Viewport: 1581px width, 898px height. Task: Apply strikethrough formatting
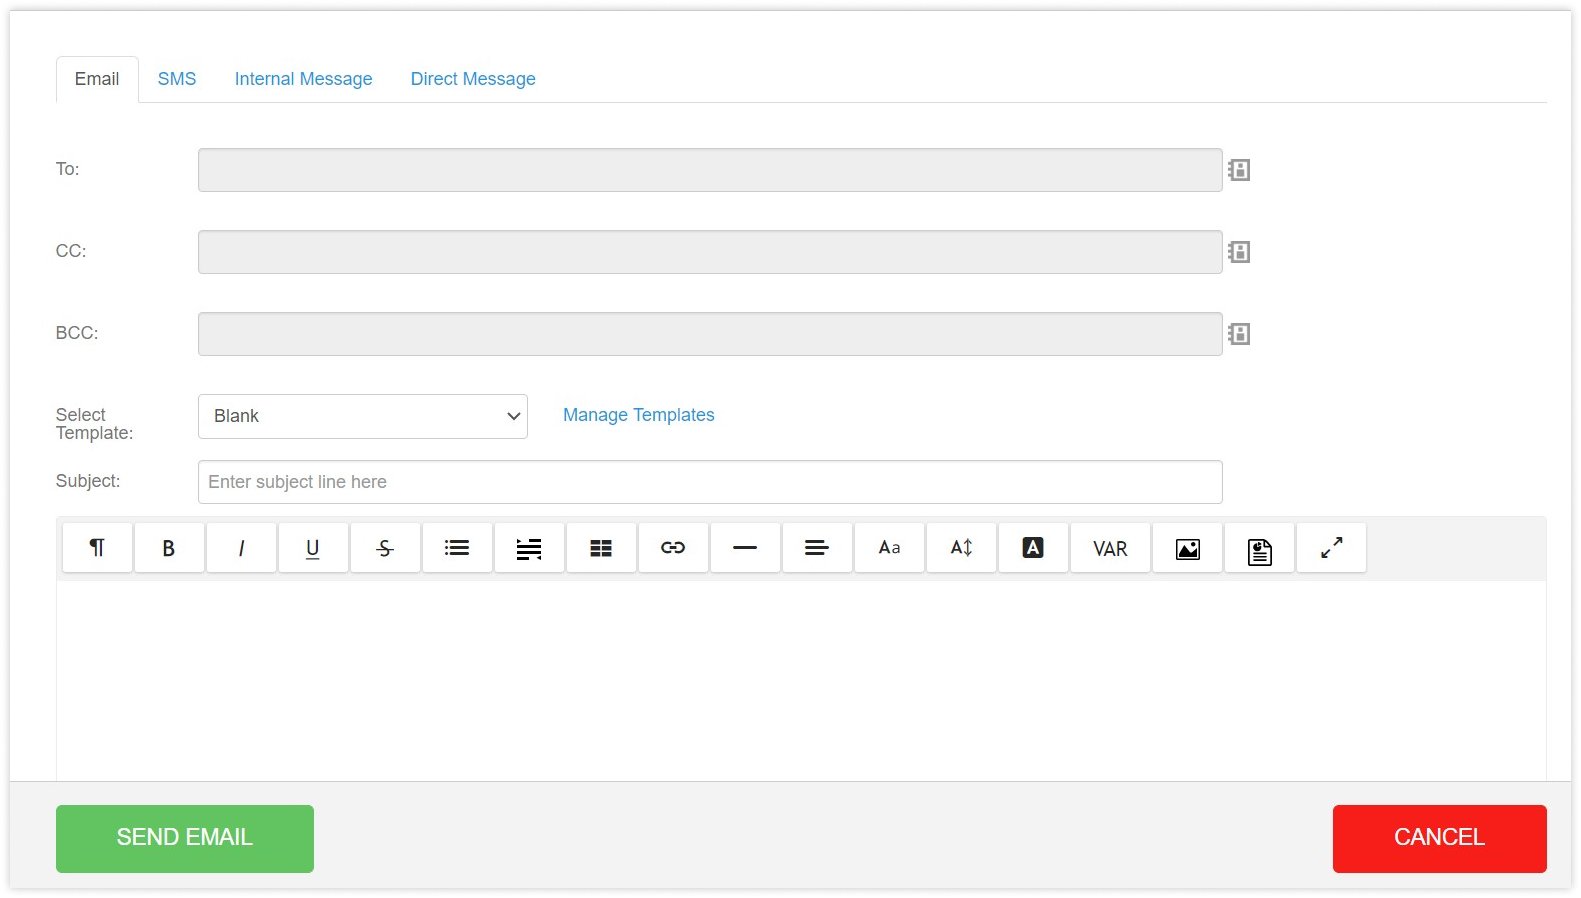(385, 548)
